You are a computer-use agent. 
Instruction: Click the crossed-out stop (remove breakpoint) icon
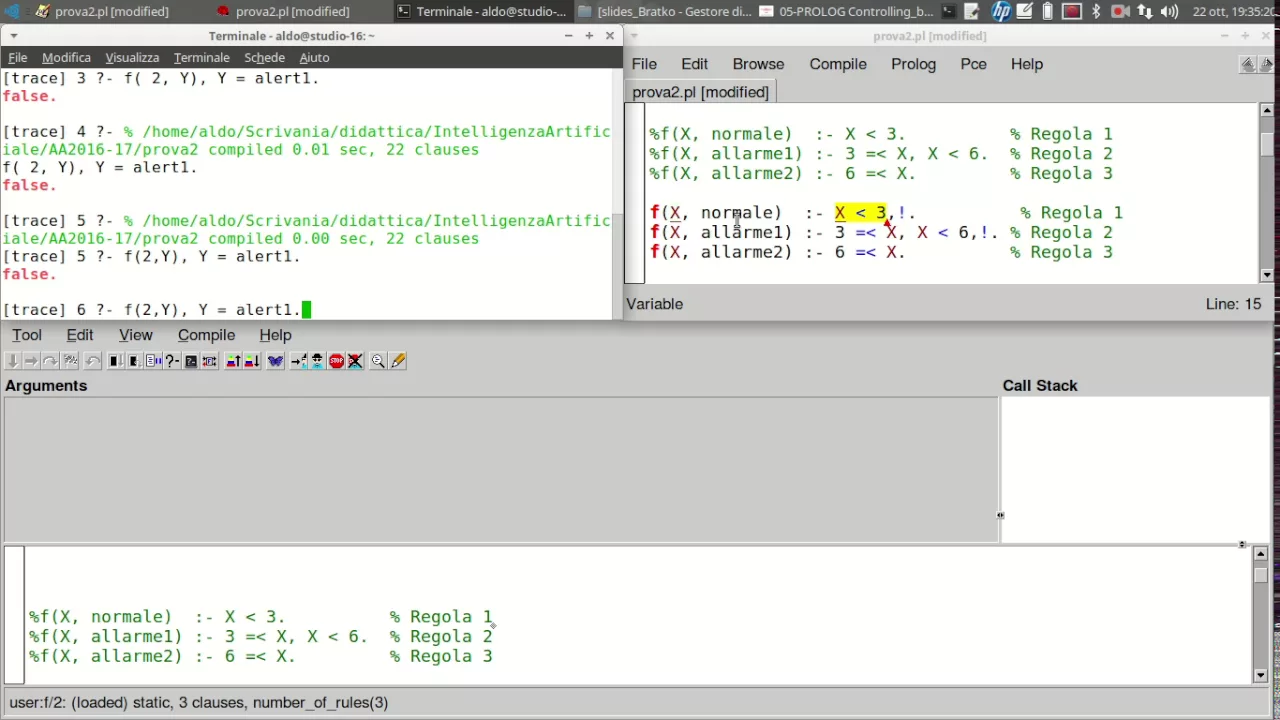(x=355, y=361)
